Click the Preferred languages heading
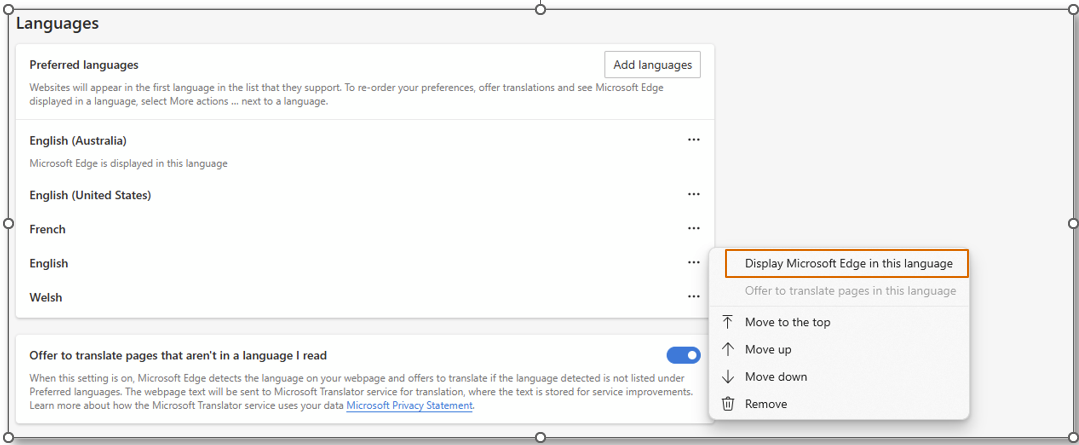The width and height of the screenshot is (1079, 445). tap(84, 65)
